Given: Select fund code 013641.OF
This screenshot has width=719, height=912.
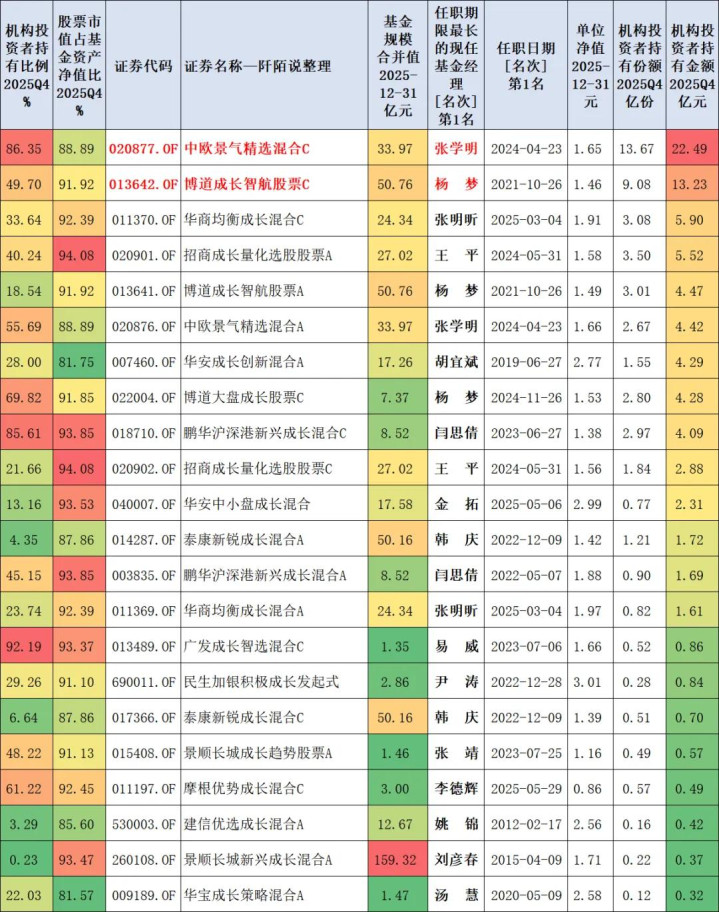Looking at the screenshot, I should [143, 291].
